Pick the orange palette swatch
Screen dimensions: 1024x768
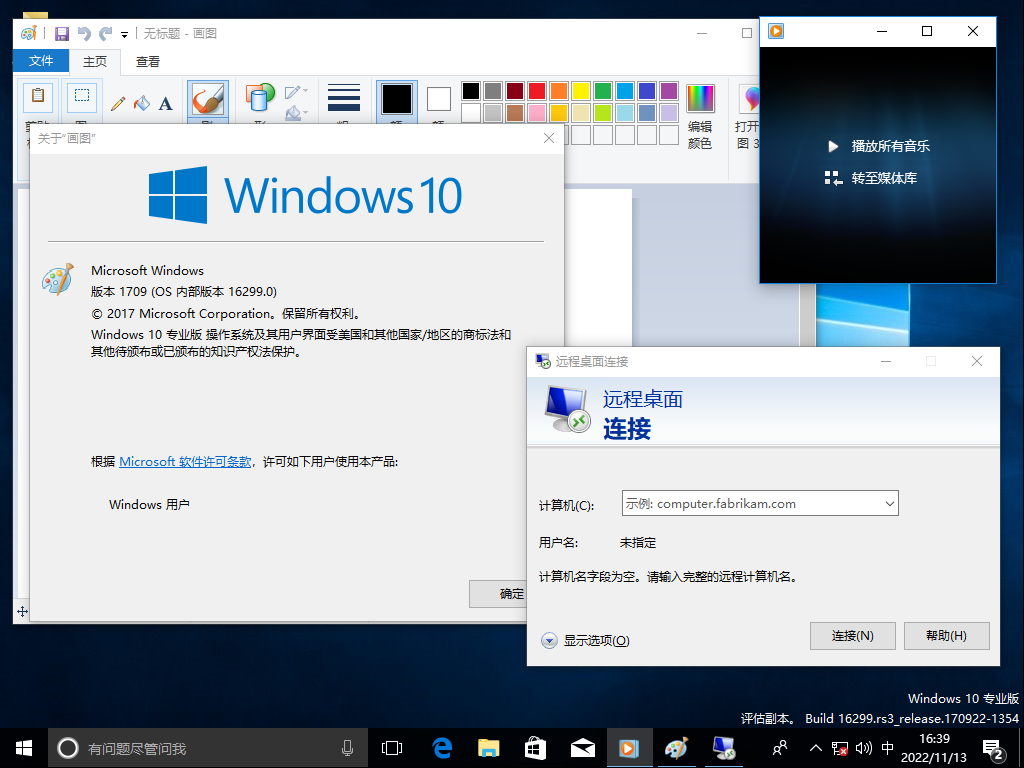pyautogui.click(x=559, y=91)
